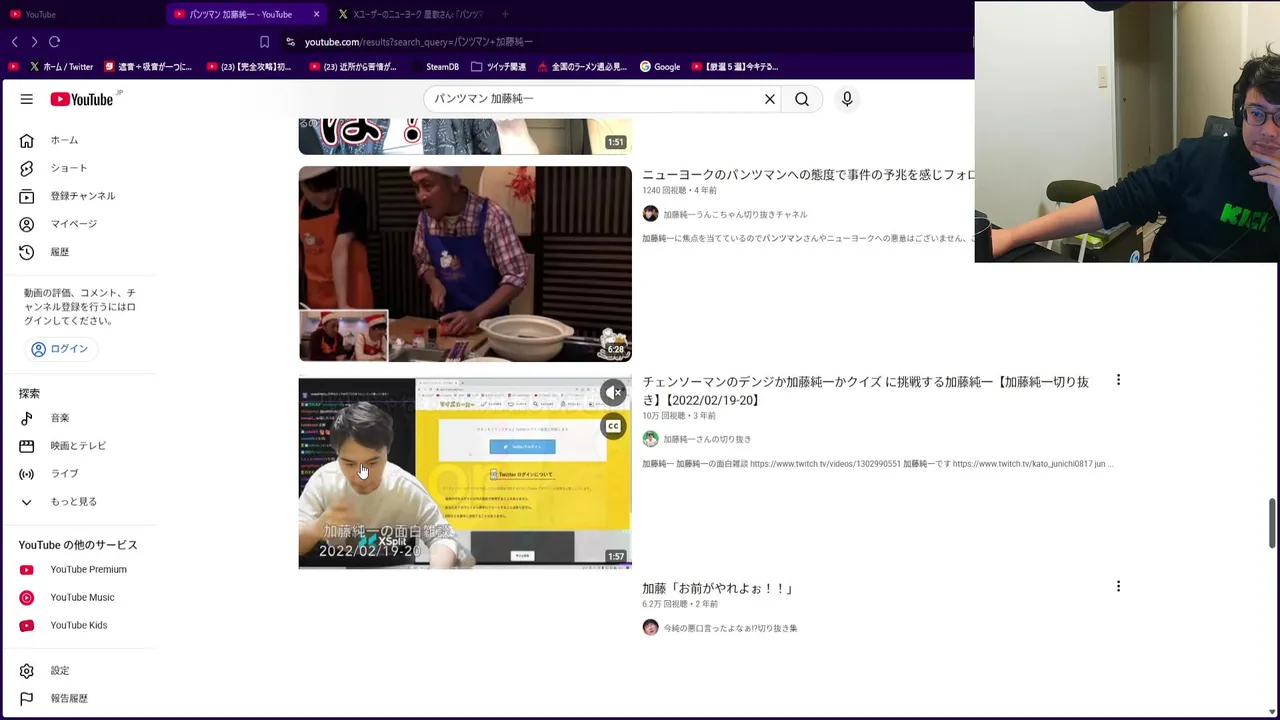Open a new browser tab with plus
This screenshot has width=1280, height=720.
[505, 14]
